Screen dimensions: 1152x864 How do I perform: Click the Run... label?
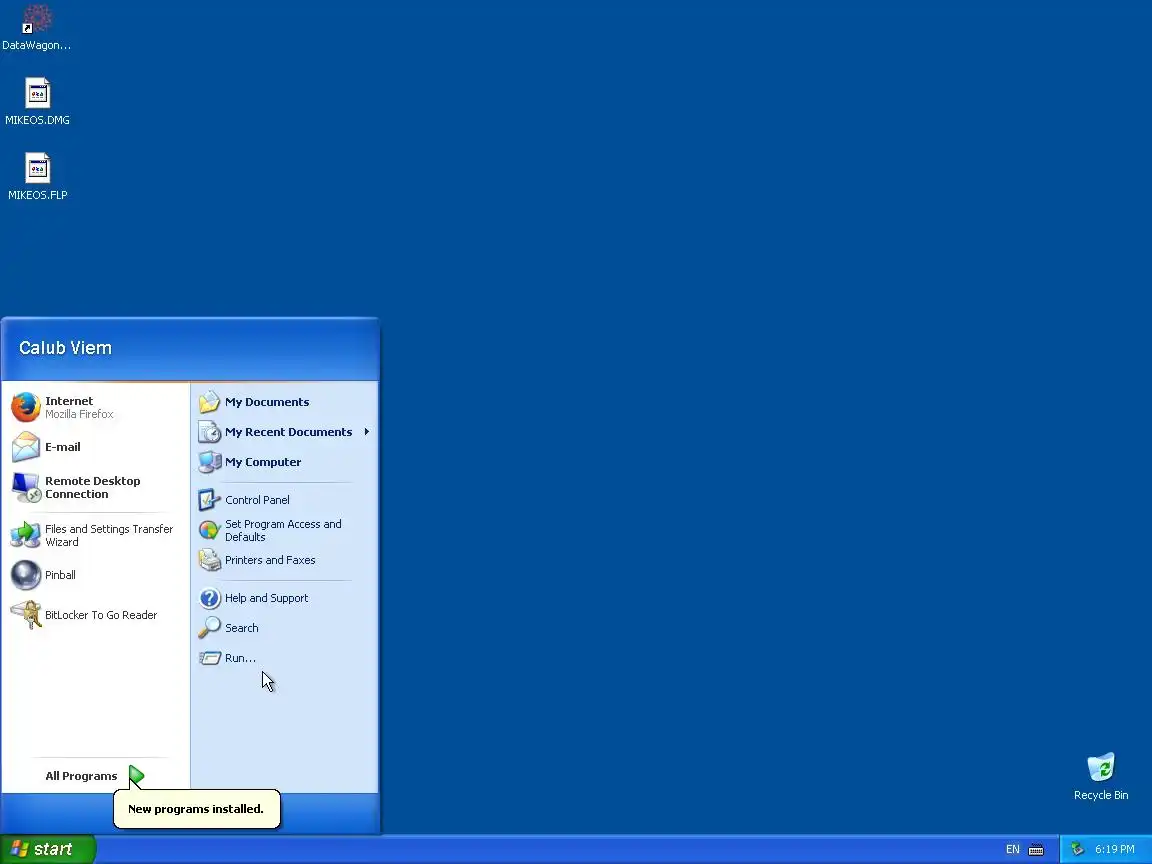click(x=240, y=658)
